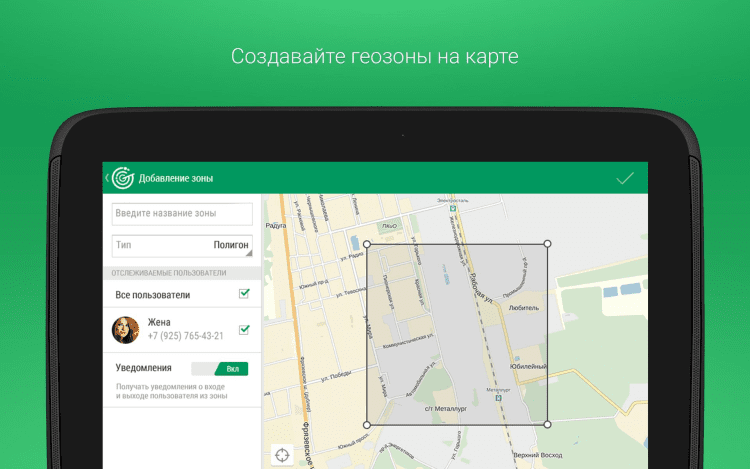The width and height of the screenshot is (750, 469).
Task: Click the с/т Металлург map label
Action: 446,409
